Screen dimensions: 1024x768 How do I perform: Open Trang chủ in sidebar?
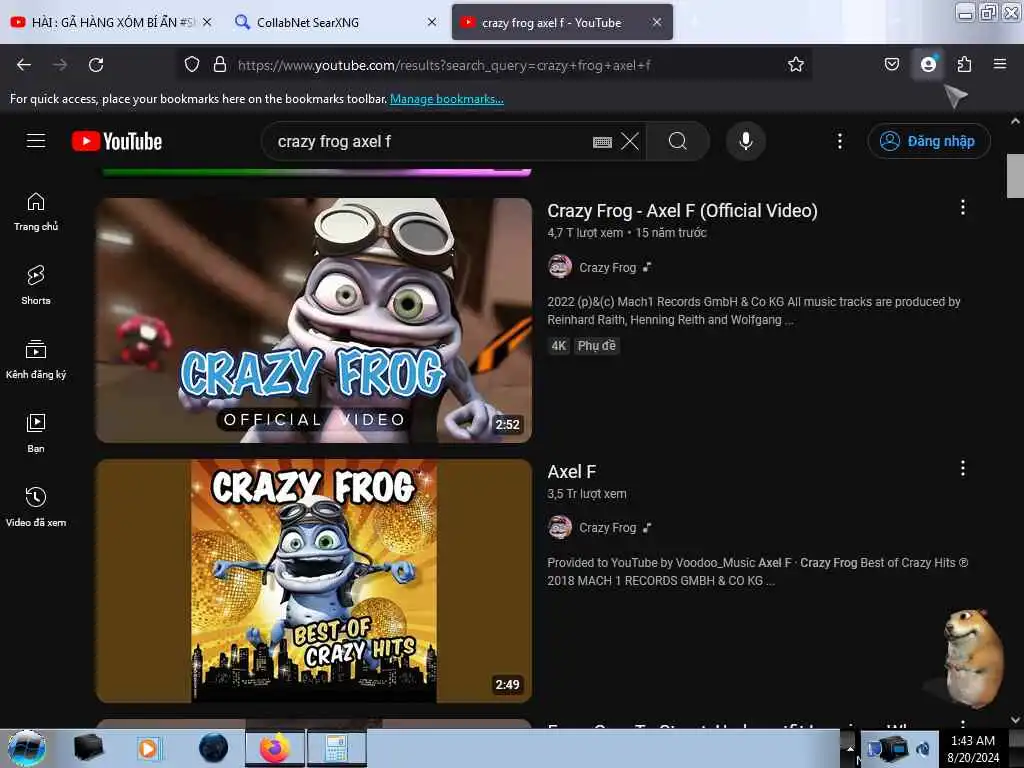[36, 212]
